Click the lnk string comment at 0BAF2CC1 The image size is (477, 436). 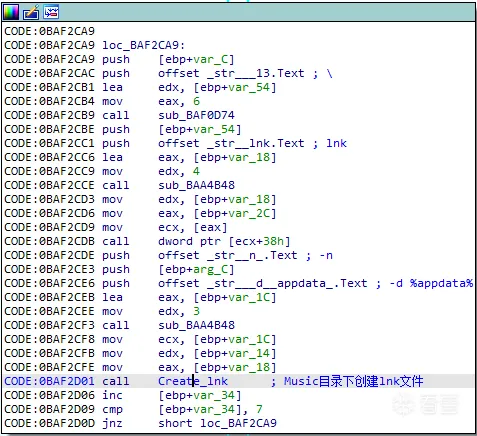[x=336, y=143]
